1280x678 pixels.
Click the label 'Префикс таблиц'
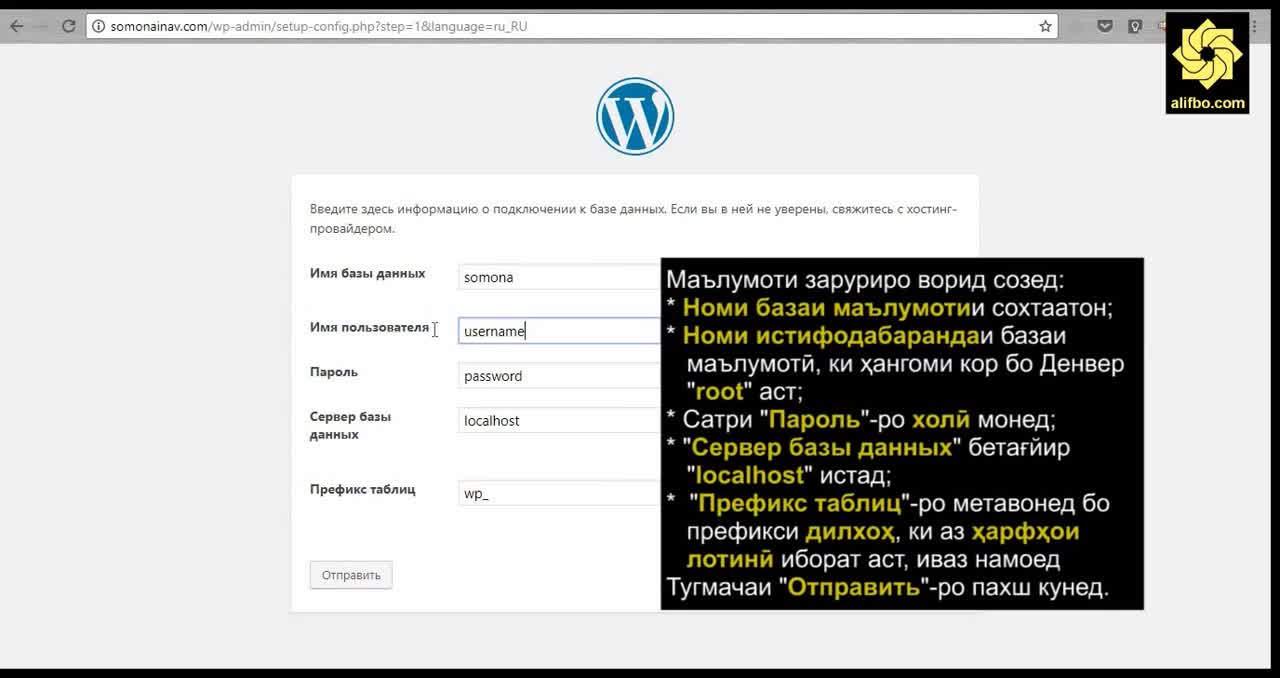(x=362, y=489)
